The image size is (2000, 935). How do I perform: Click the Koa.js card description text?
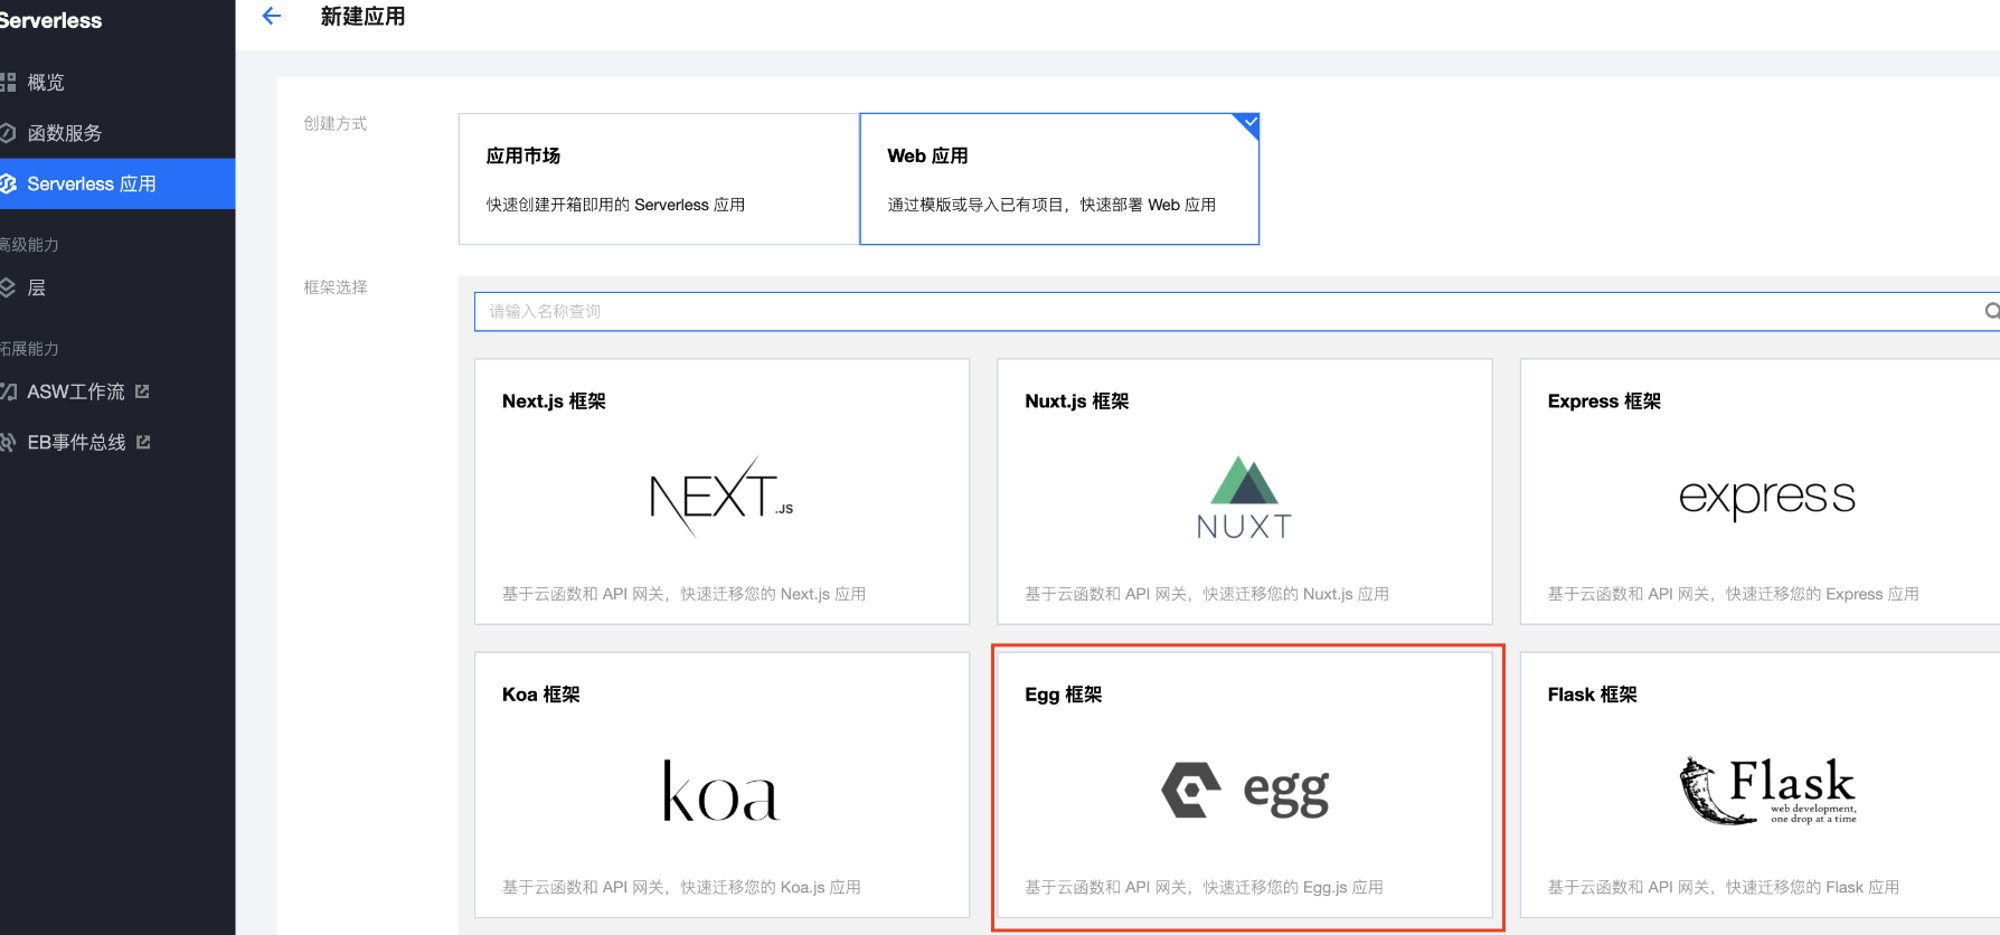pos(682,887)
